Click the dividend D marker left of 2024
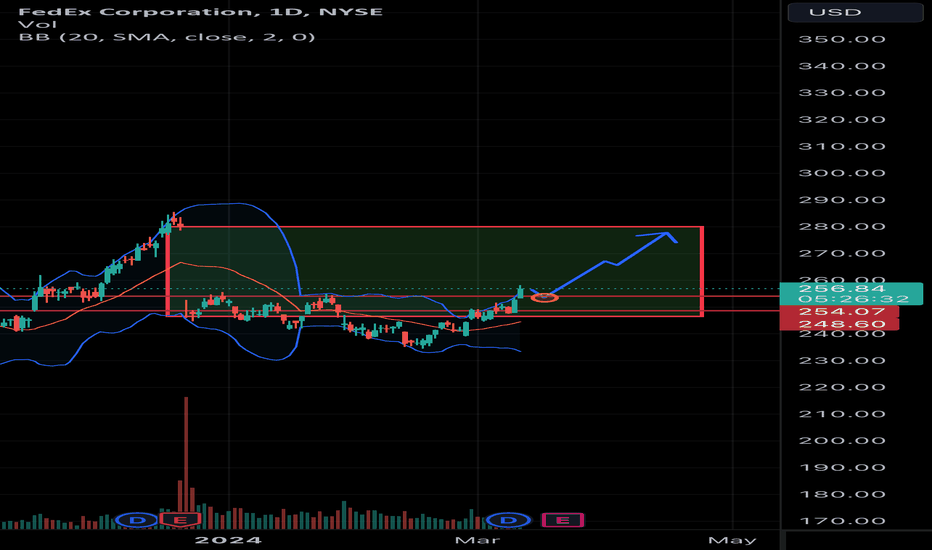932x550 pixels. (137, 520)
